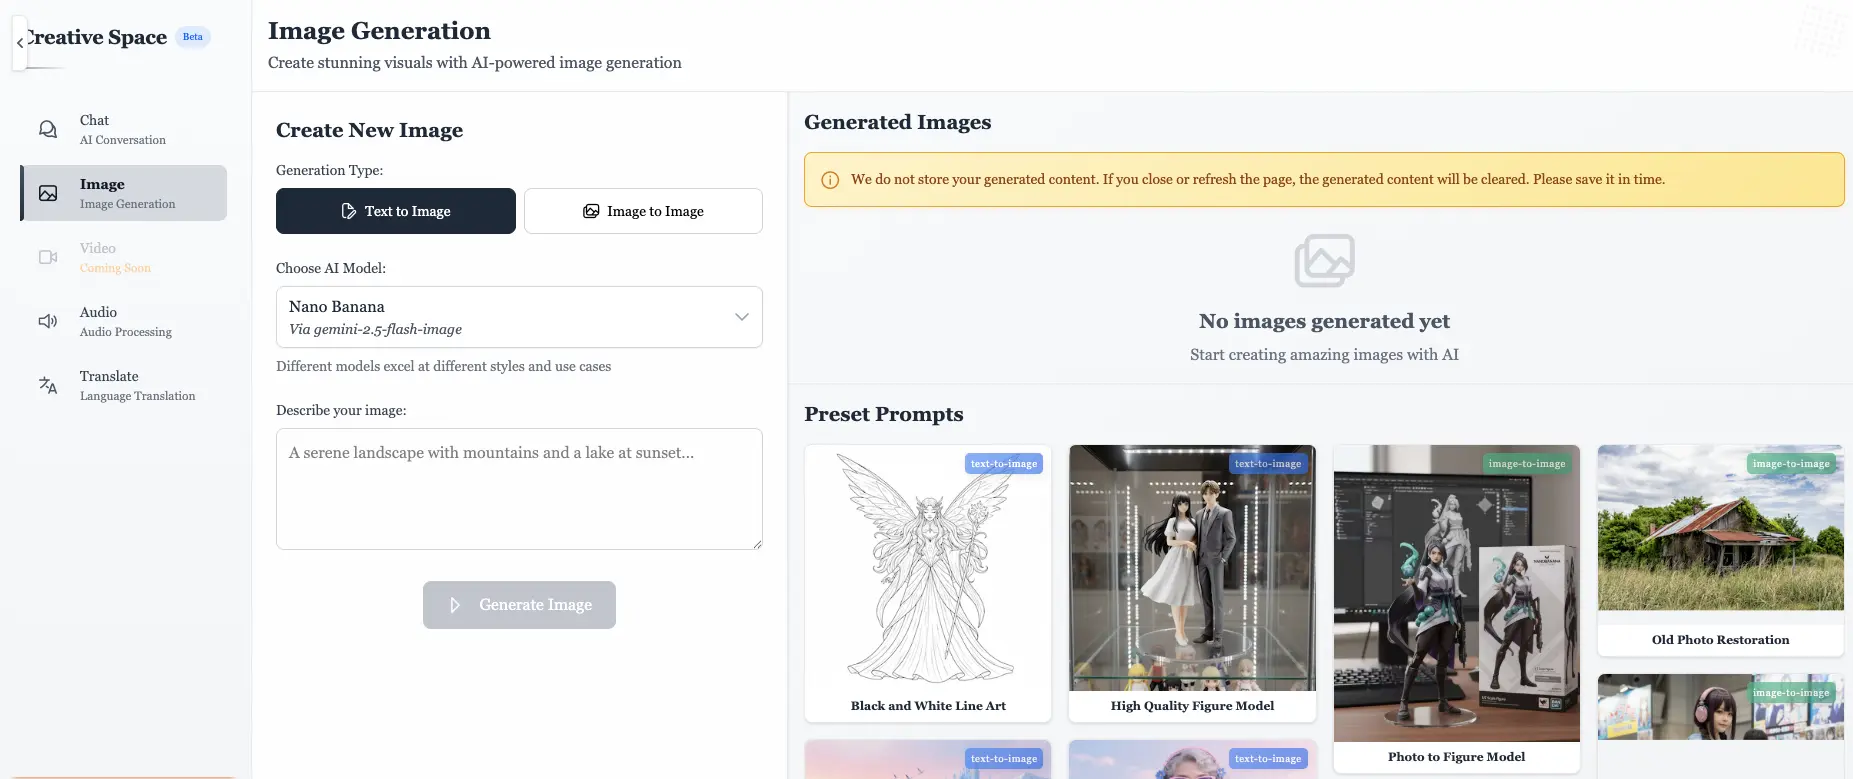Open Translate Language Translation section
The width and height of the screenshot is (1853, 779).
123,385
